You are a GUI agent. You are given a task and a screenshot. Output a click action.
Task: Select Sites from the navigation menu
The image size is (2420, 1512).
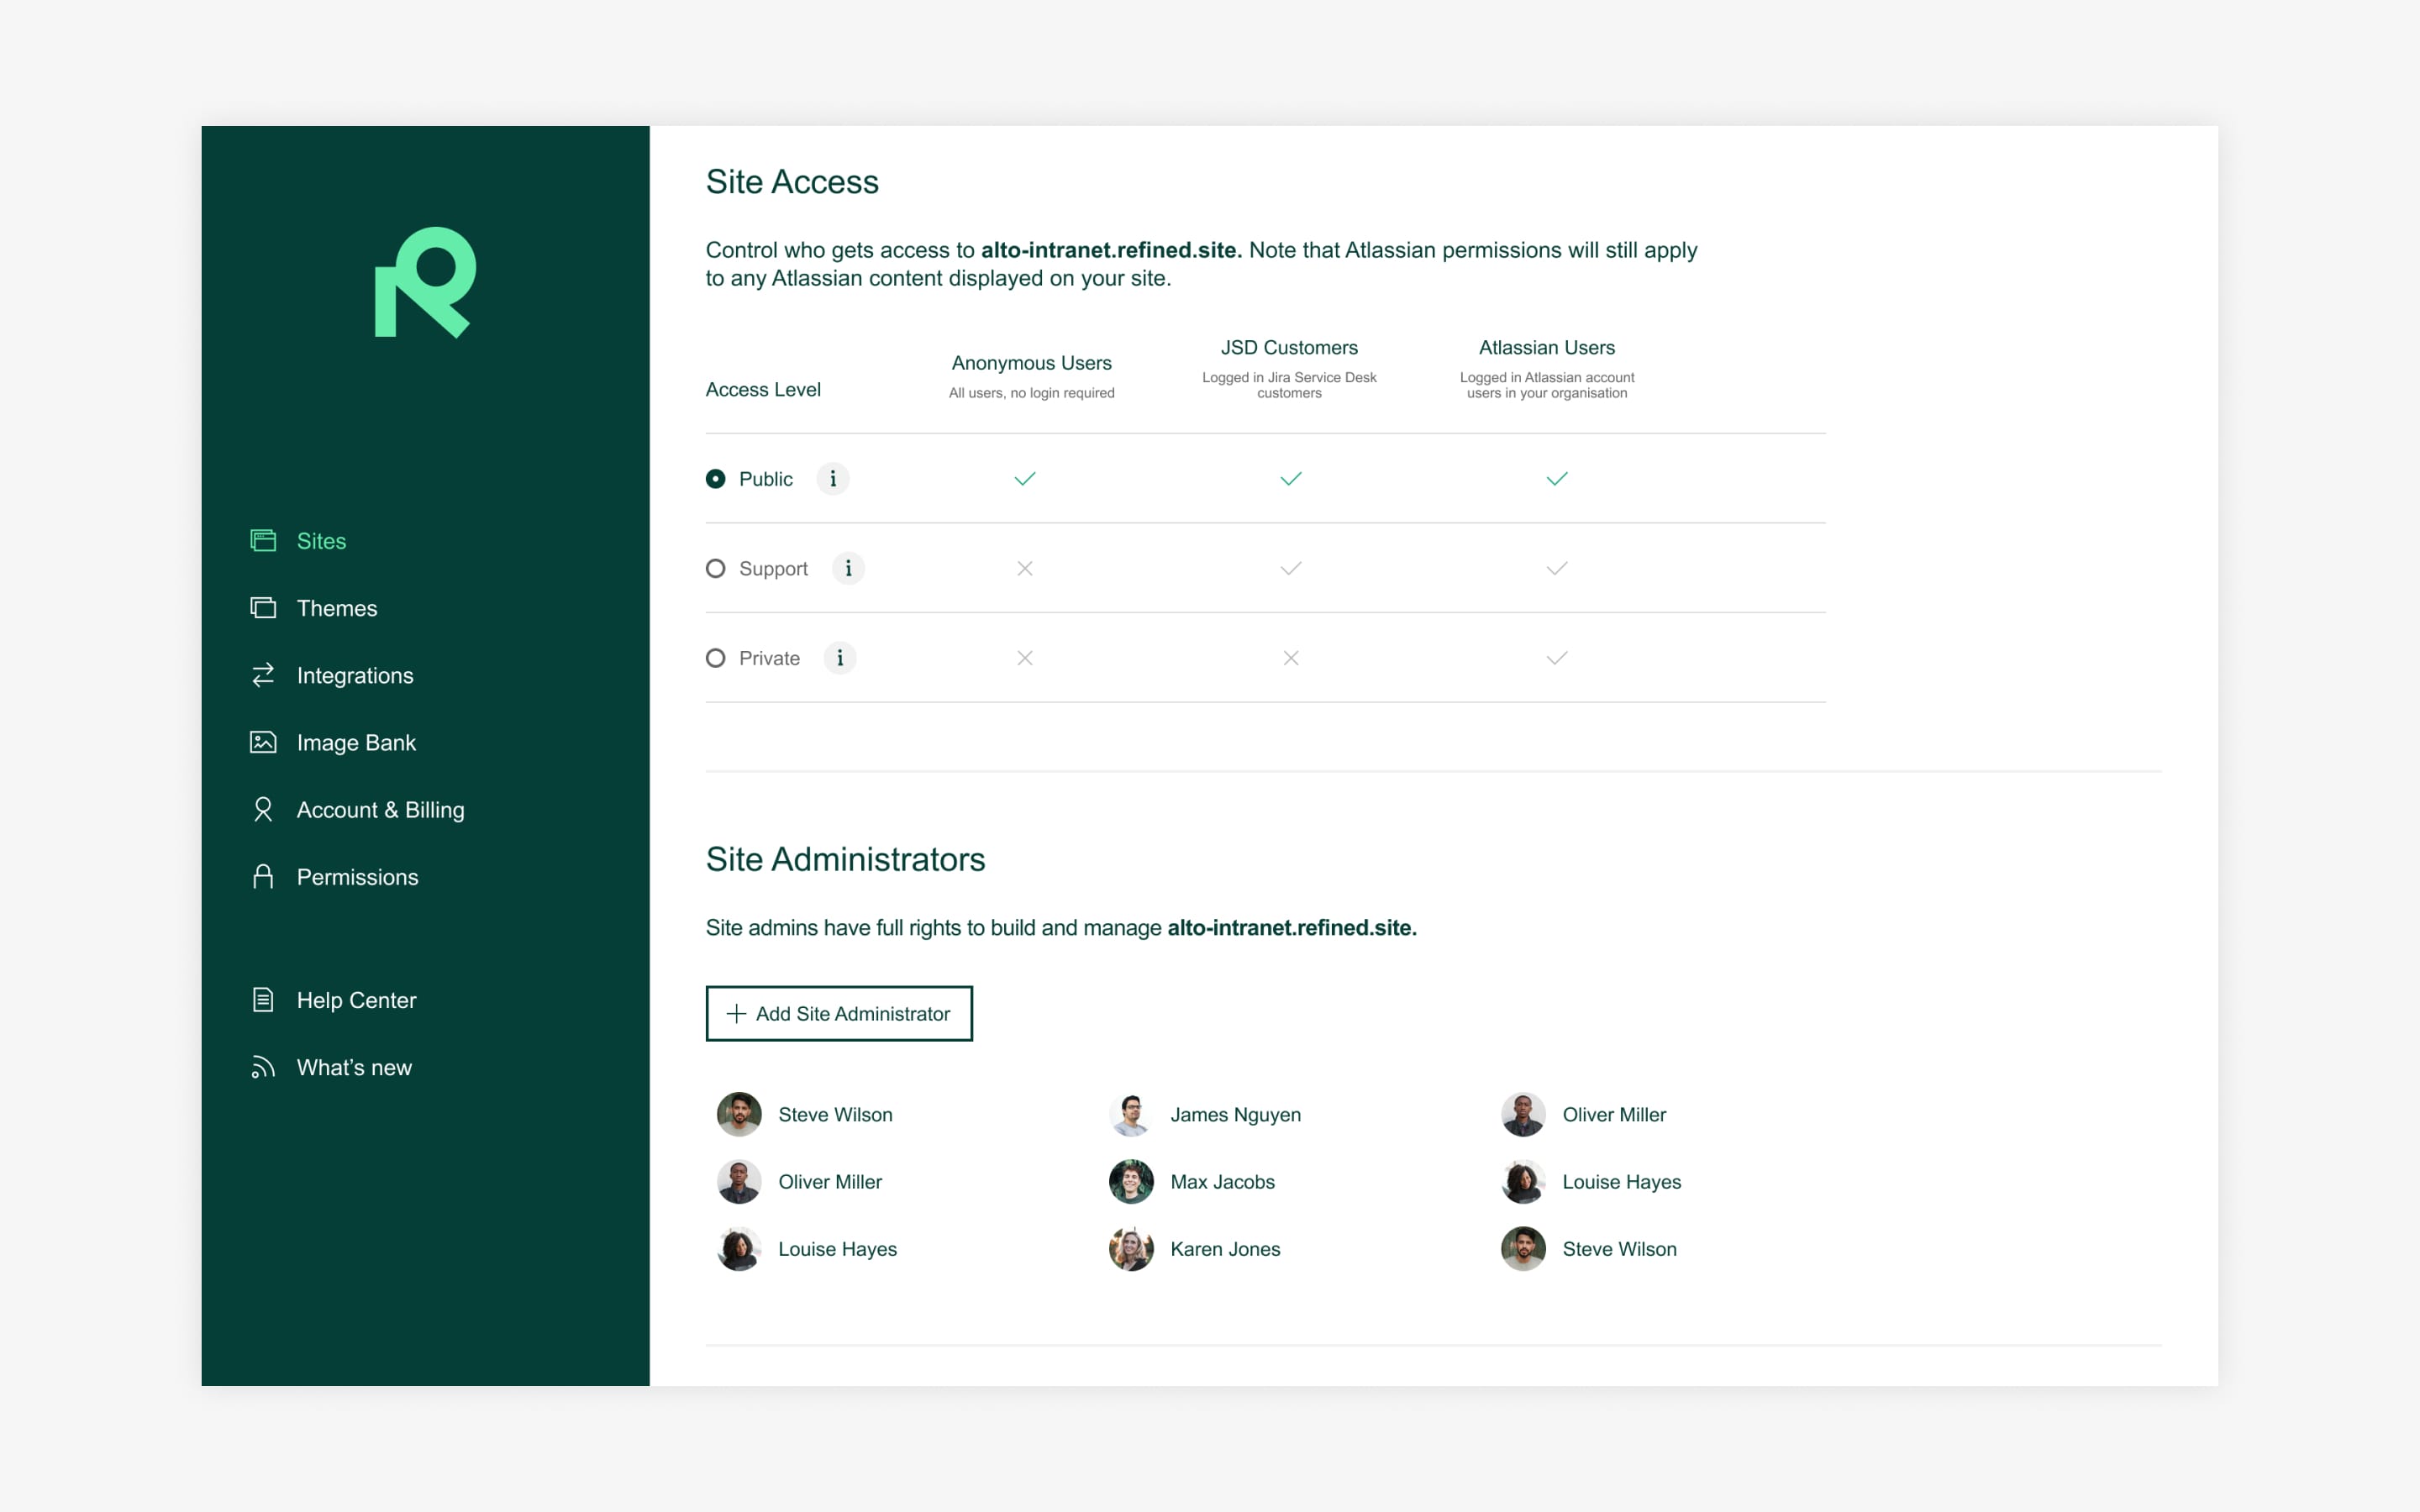(321, 540)
